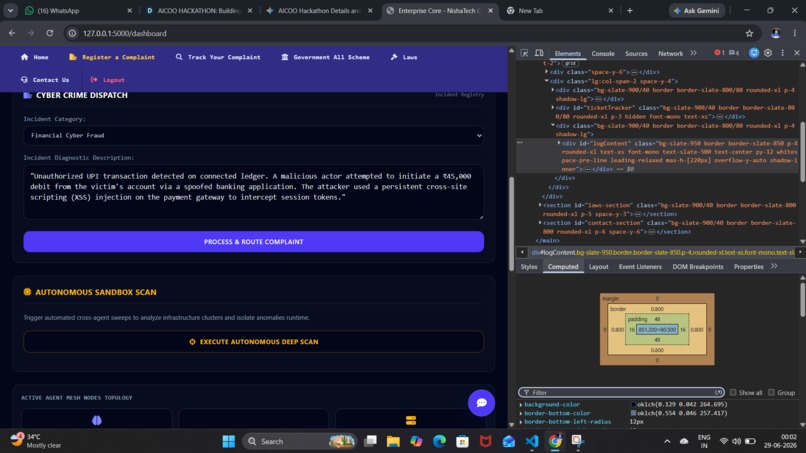The image size is (806, 453).
Task: Click into the Incident Diagnostic Description textarea
Action: [x=253, y=192]
